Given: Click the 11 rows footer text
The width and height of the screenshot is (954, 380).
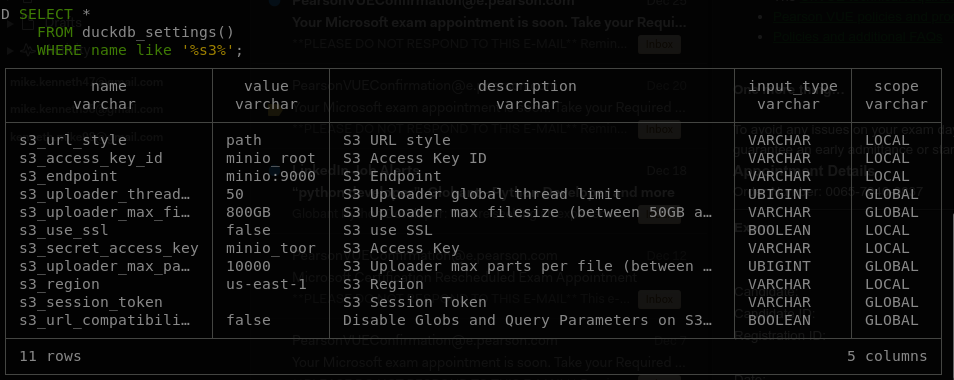Looking at the screenshot, I should tap(50, 356).
